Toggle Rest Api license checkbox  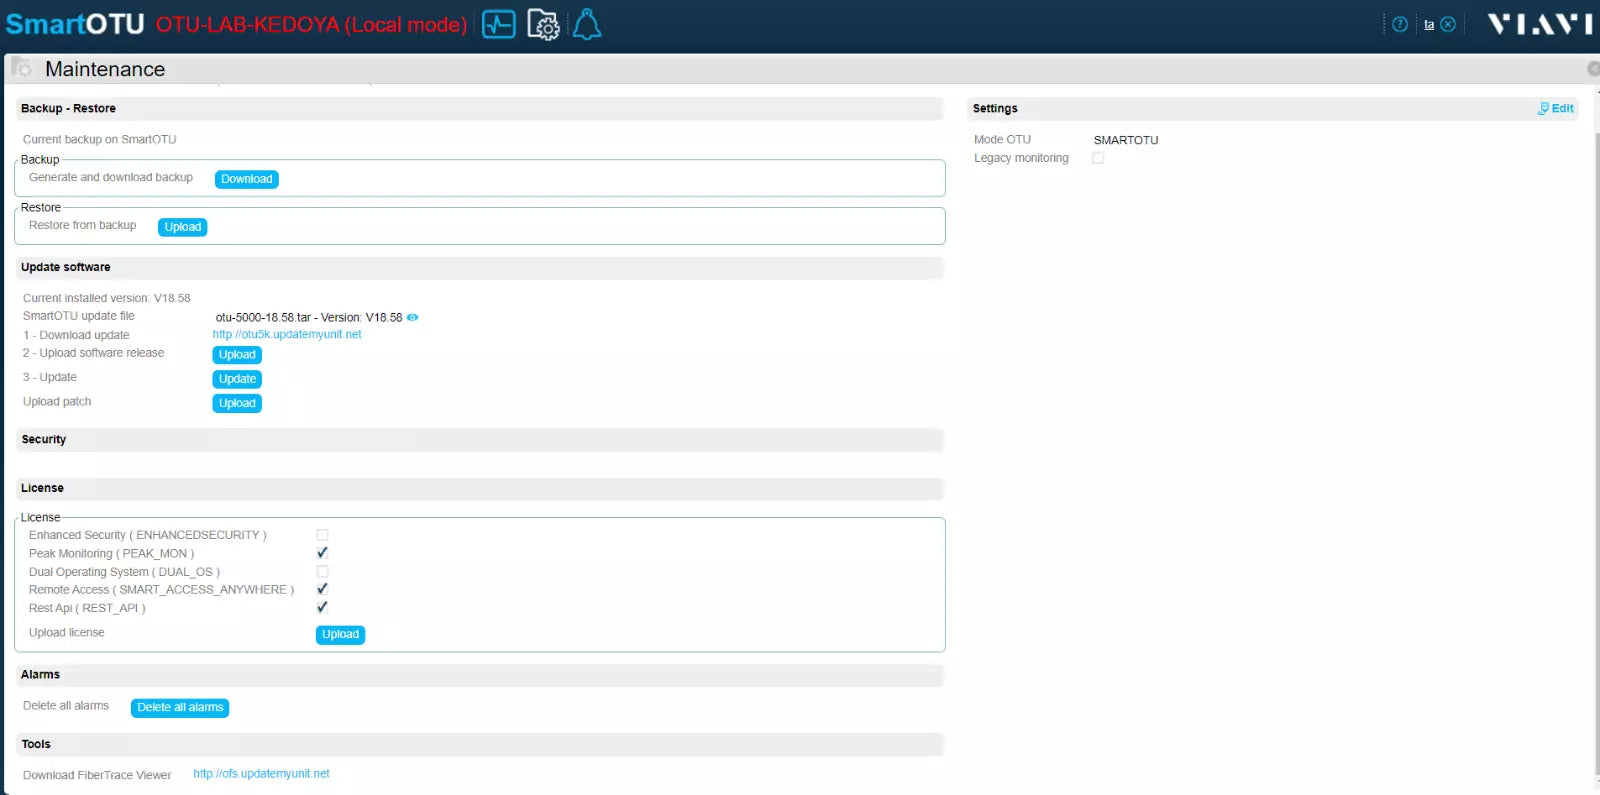(x=322, y=607)
